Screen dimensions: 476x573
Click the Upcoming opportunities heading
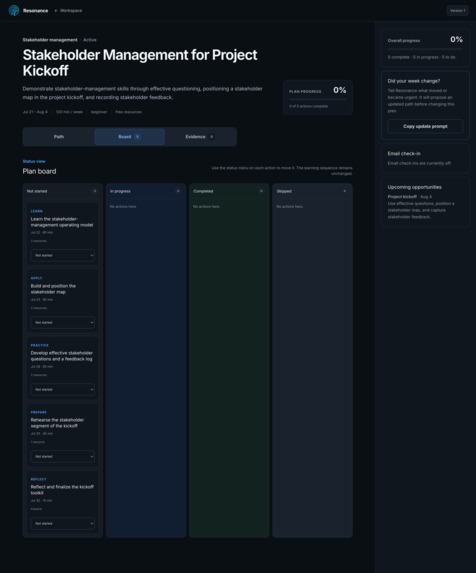415,187
